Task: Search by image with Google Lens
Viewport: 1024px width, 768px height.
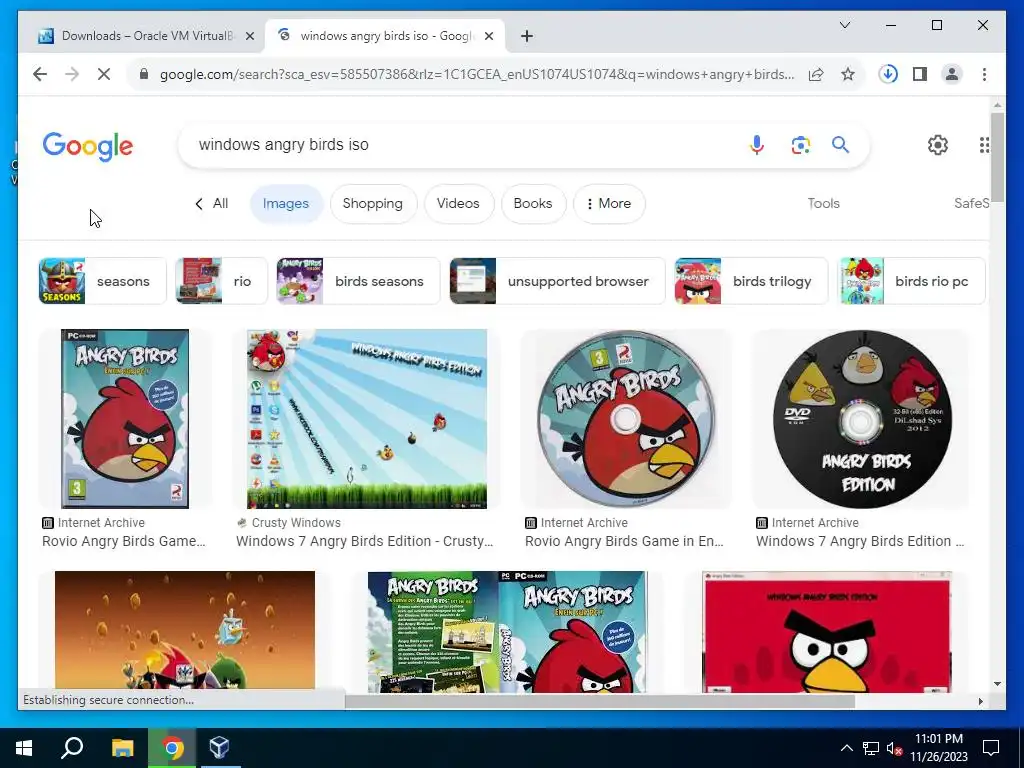Action: click(x=801, y=145)
